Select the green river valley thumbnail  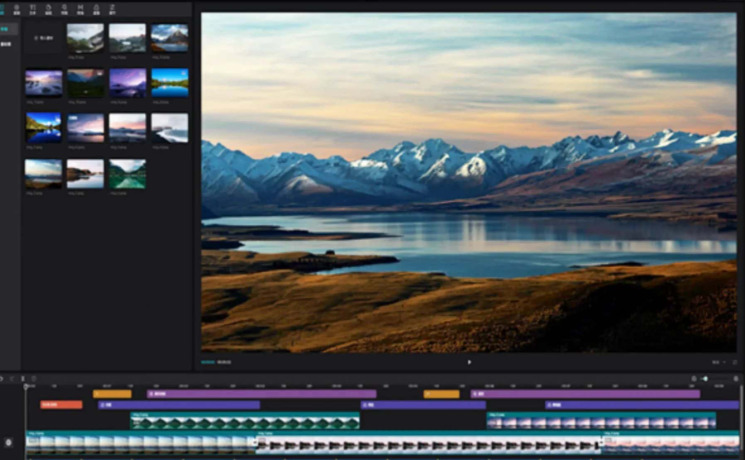pyautogui.click(x=127, y=174)
